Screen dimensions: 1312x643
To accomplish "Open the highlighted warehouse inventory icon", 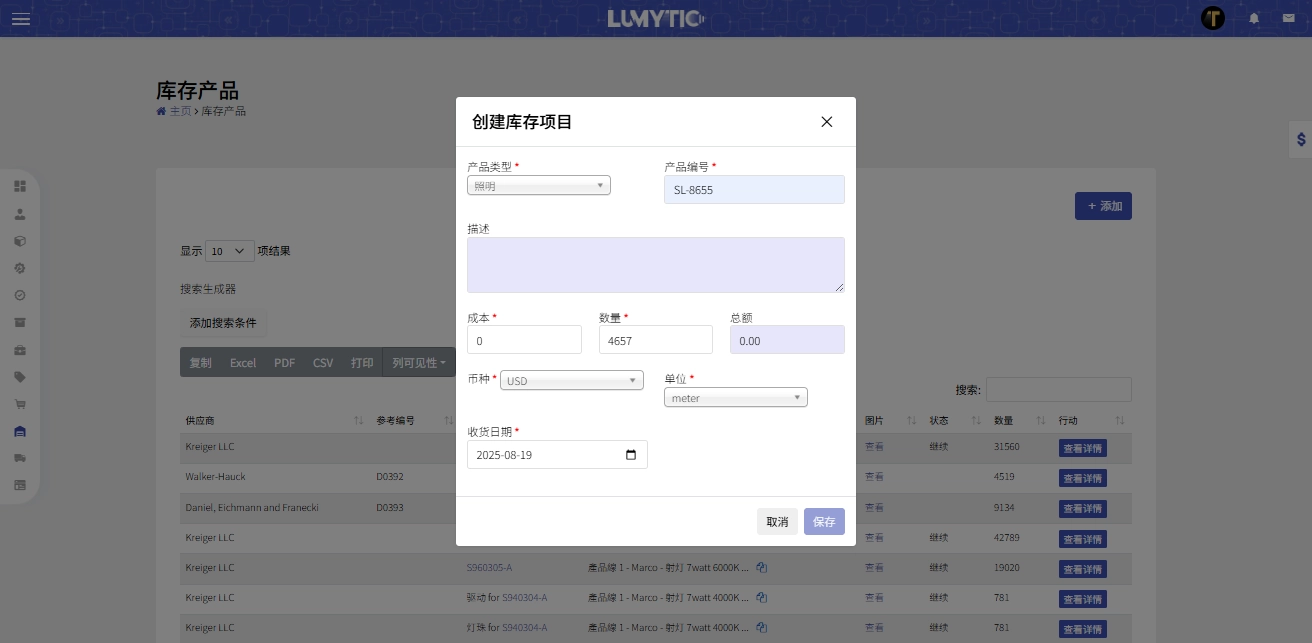I will (20, 431).
